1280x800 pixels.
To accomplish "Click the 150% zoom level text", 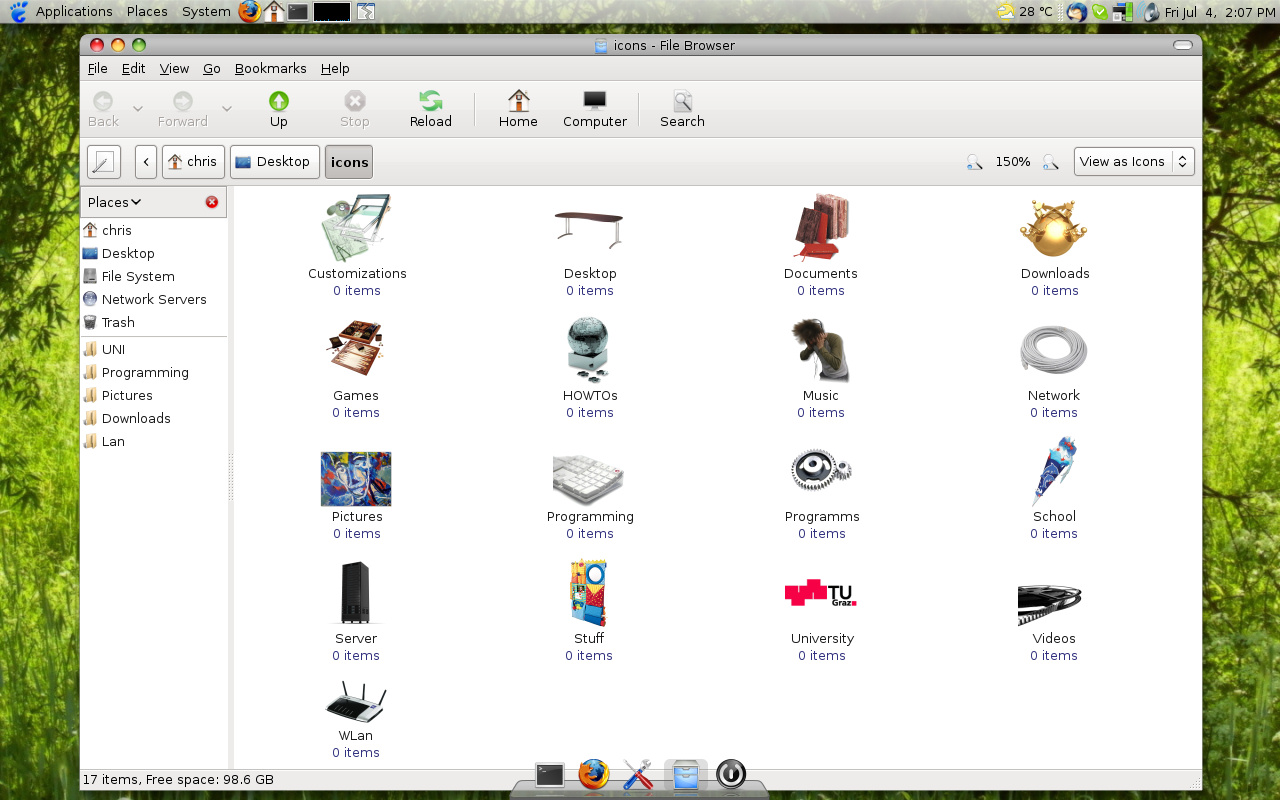I will (x=1012, y=162).
